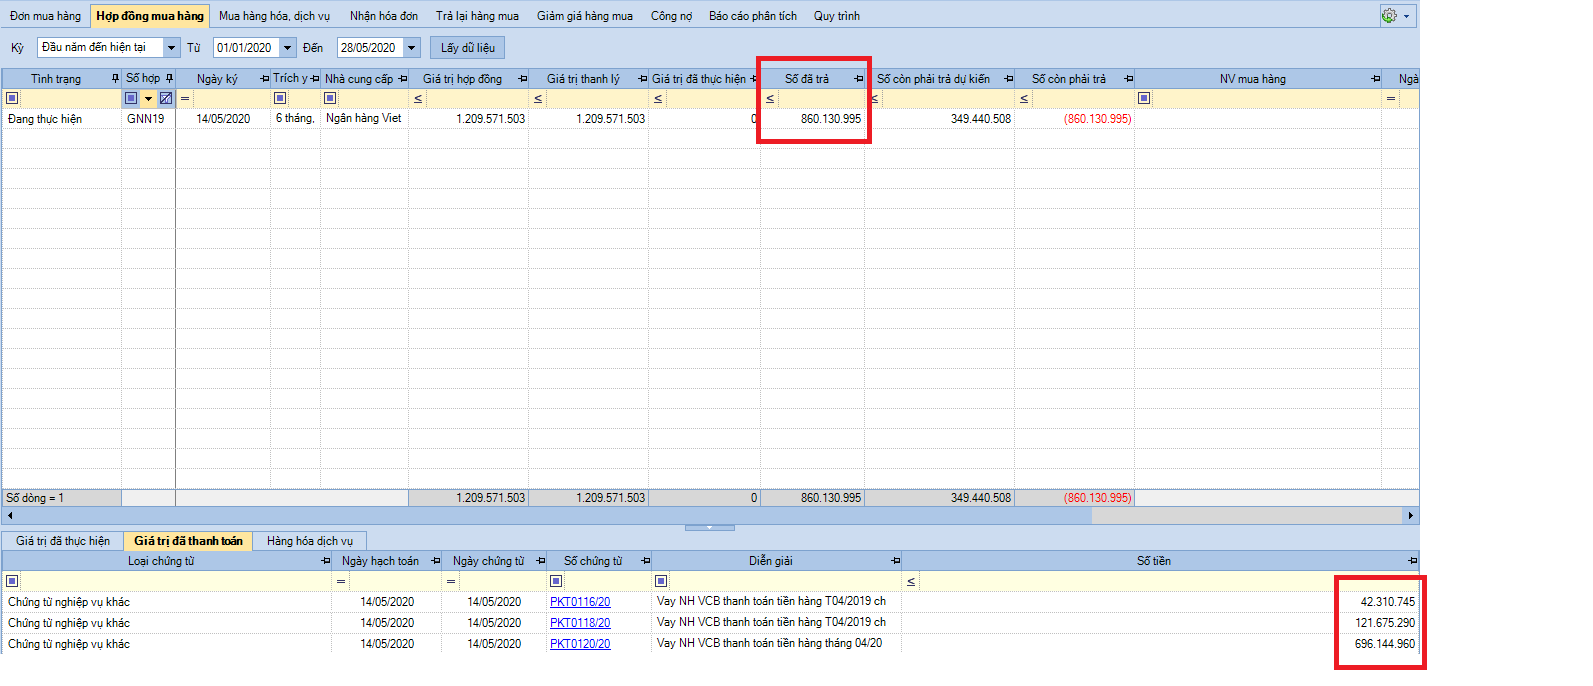Screen dimensions: 1593x686
Task: Select the GNN19 contract row
Action: click(x=146, y=119)
